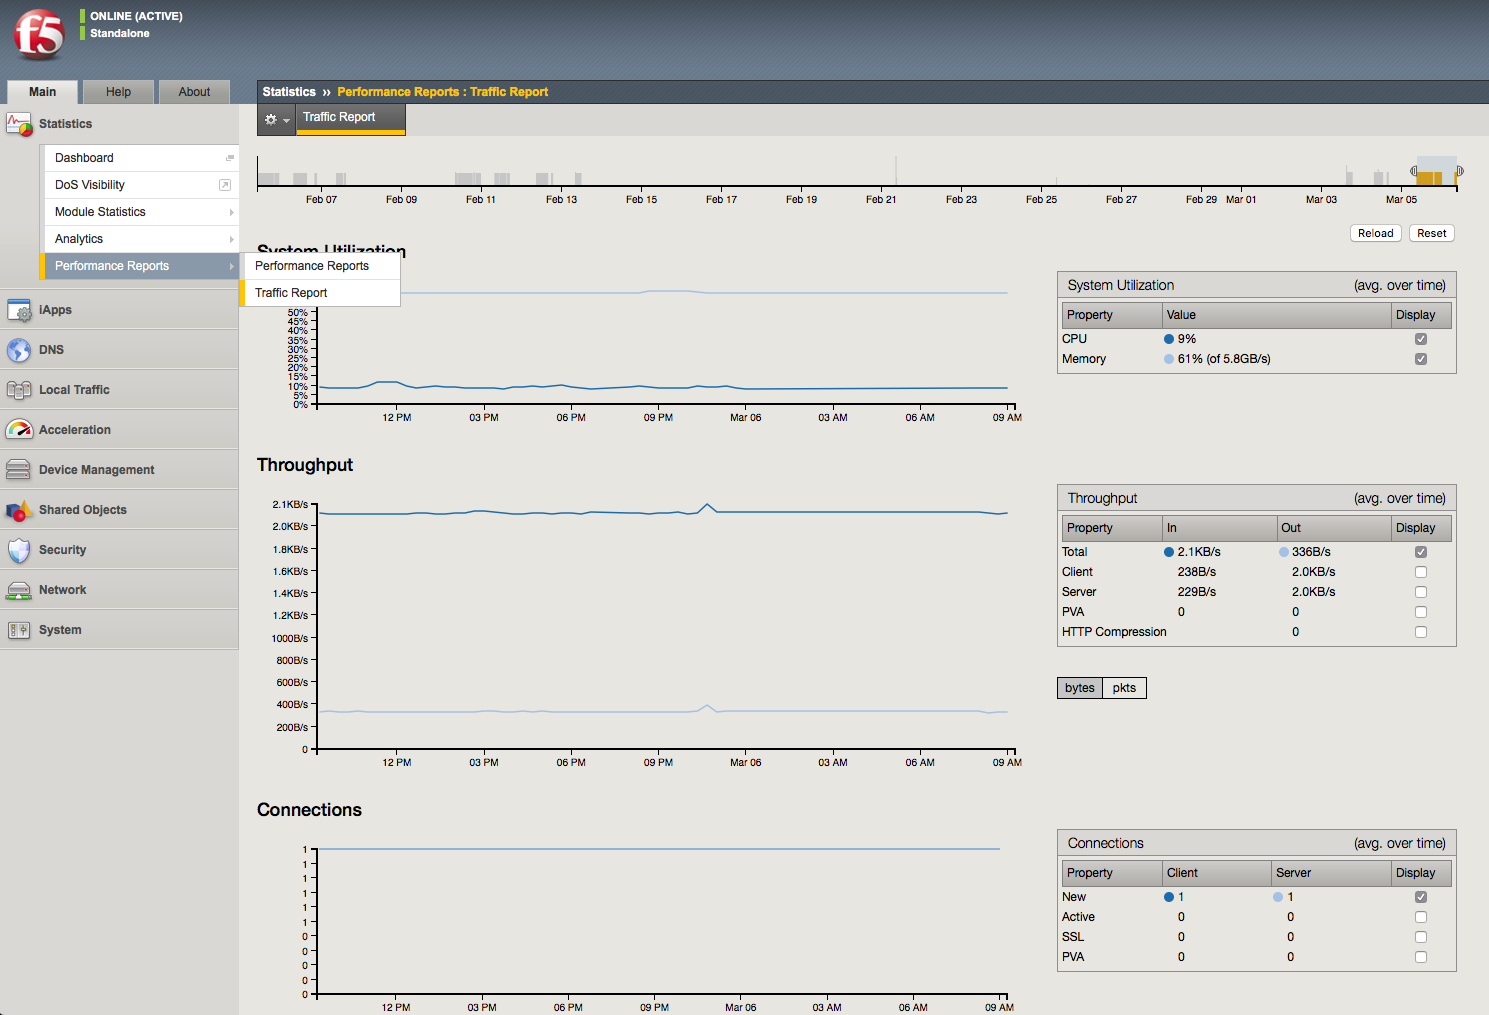Click Feb 21 timeline marker spike
This screenshot has height=1015, width=1489.
pyautogui.click(x=896, y=170)
